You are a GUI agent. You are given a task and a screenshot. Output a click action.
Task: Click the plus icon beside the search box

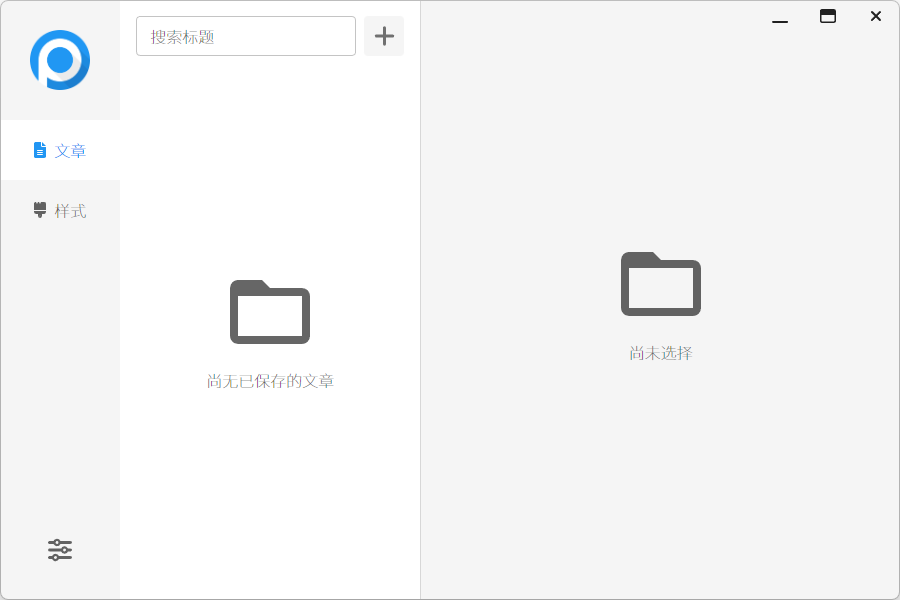[383, 36]
